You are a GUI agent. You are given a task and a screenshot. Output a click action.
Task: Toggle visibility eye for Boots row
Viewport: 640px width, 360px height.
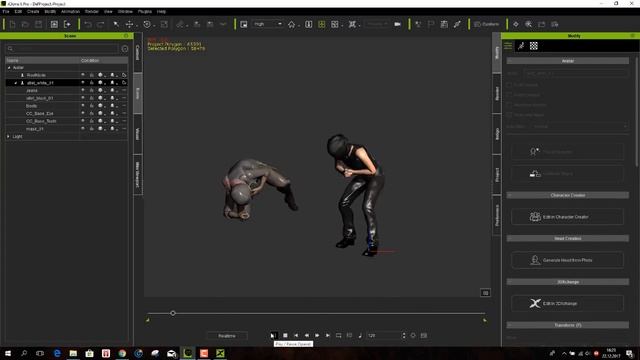83,106
